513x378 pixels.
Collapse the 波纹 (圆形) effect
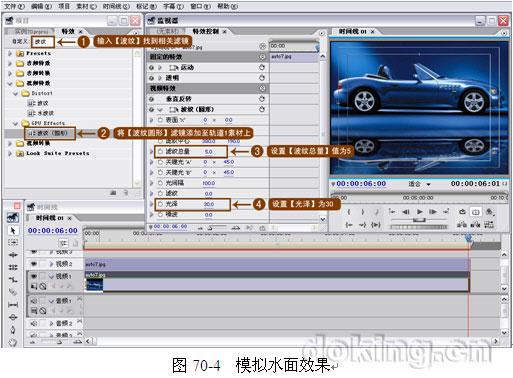(160, 109)
